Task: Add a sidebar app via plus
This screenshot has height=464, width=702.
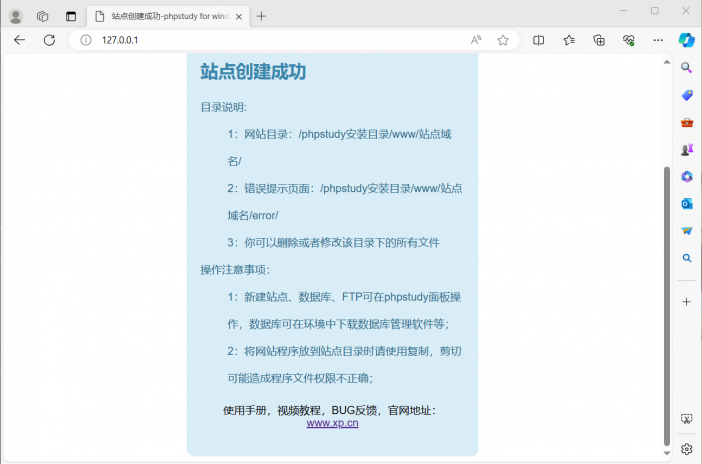Action: (x=687, y=302)
